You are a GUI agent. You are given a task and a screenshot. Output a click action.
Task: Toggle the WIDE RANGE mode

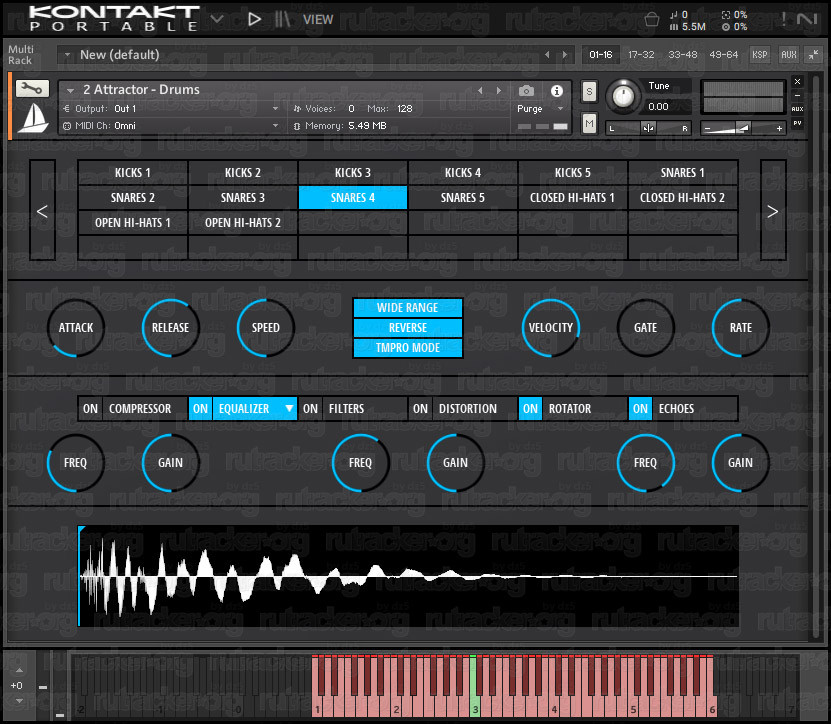click(408, 308)
